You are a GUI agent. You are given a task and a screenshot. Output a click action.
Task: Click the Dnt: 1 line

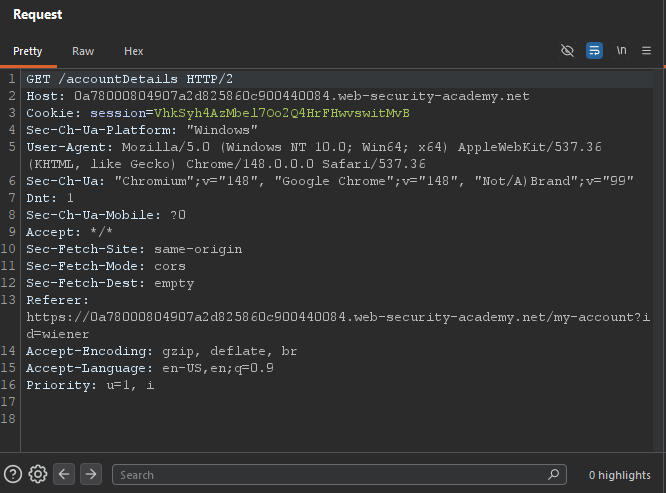tap(50, 198)
